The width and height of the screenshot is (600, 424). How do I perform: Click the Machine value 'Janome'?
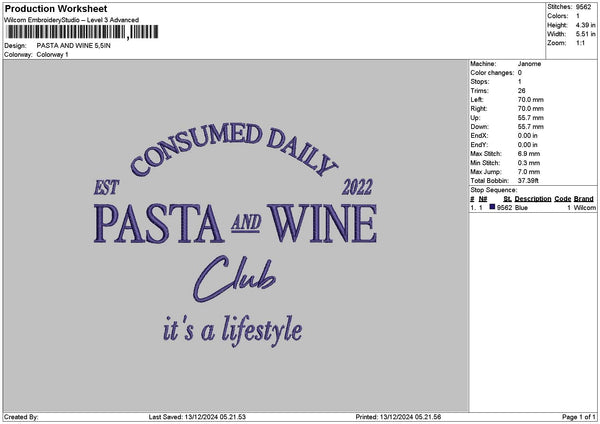(x=529, y=64)
